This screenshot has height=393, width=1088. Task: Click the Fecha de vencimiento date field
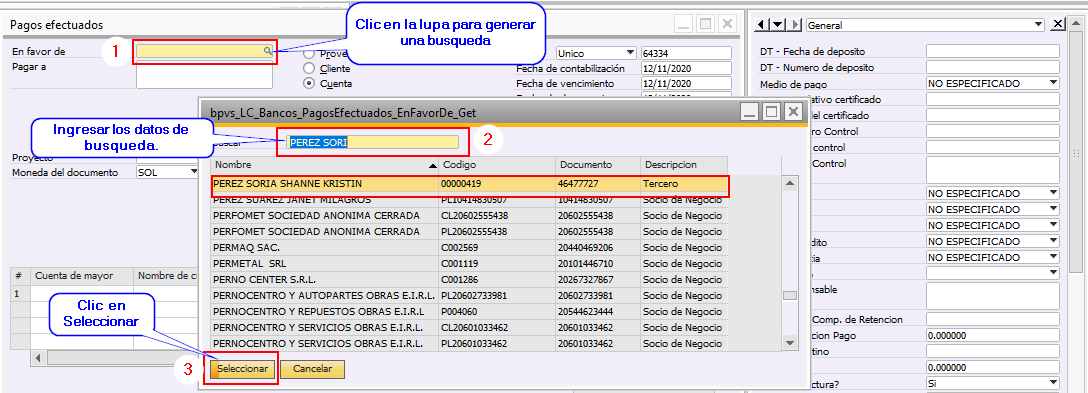pyautogui.click(x=686, y=83)
